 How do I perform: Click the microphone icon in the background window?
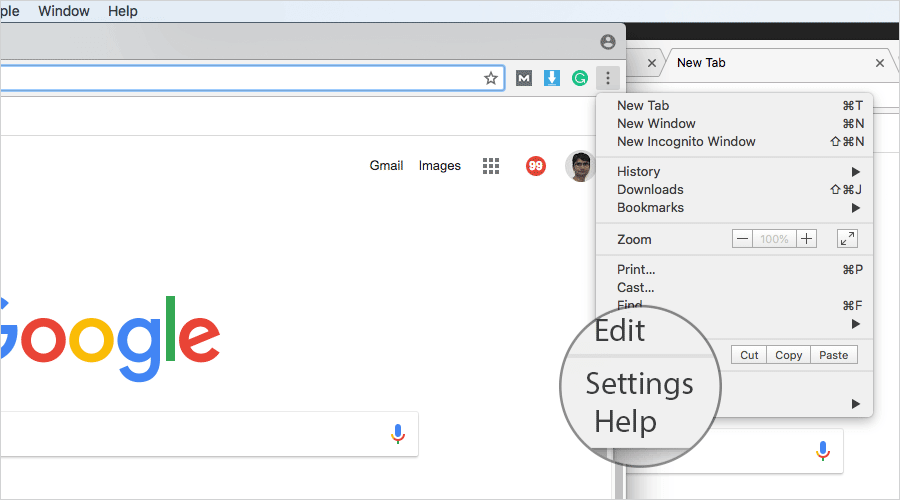823,451
